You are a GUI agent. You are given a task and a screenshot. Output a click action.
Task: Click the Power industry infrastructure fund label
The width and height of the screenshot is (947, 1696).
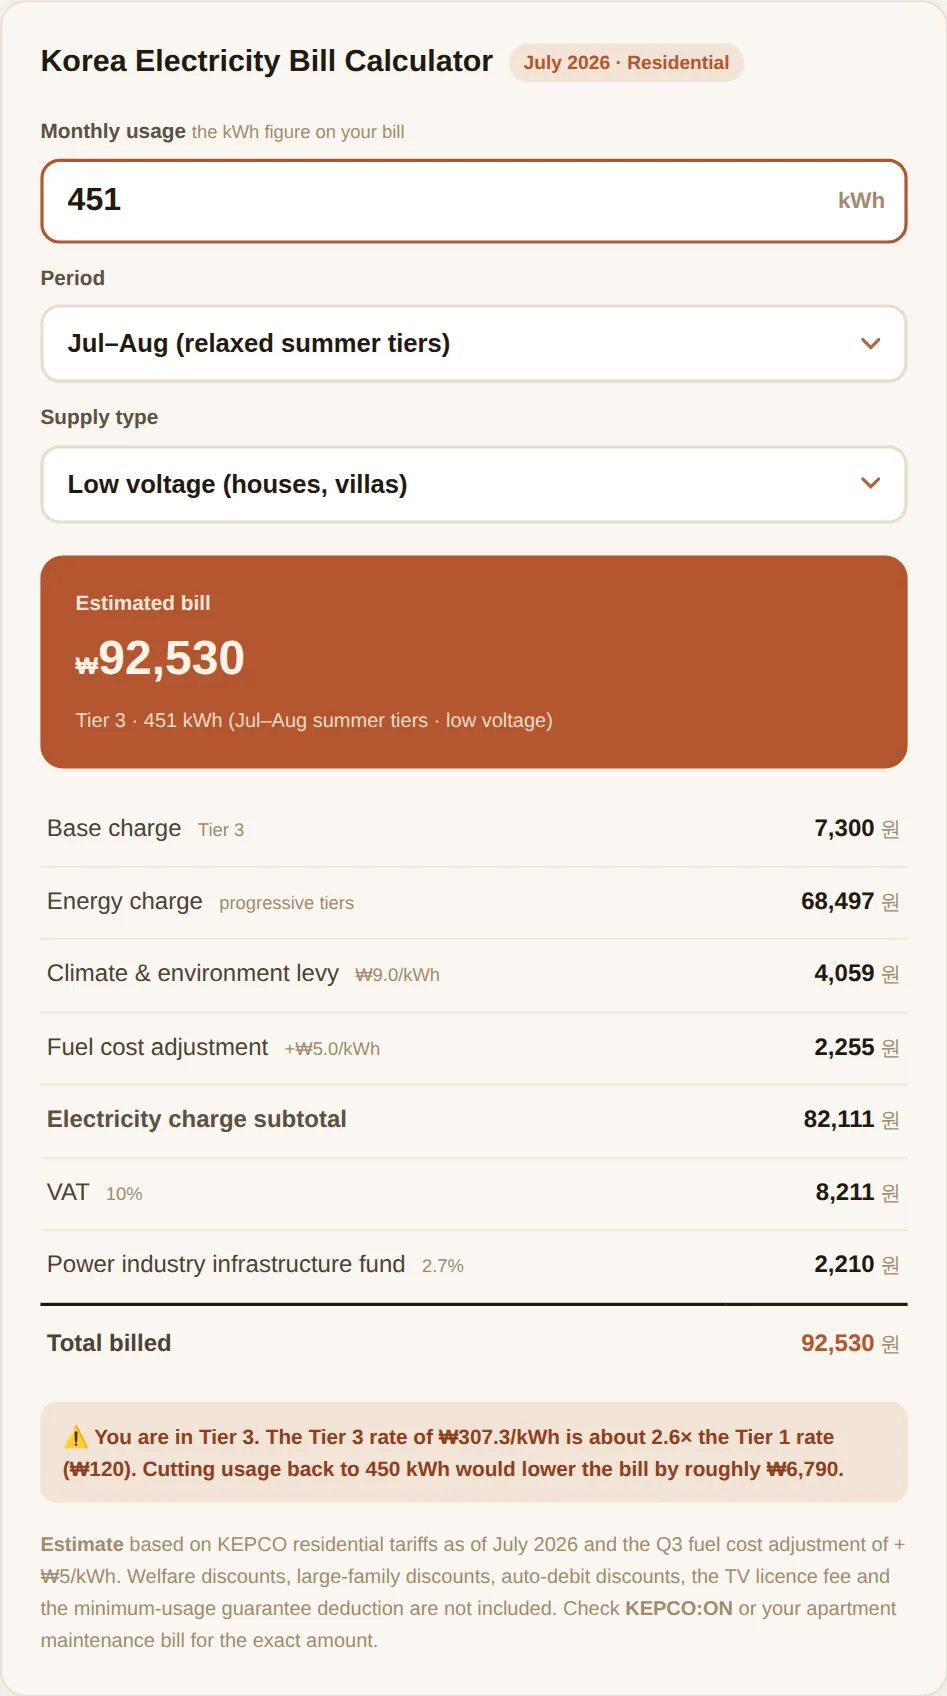(x=226, y=1265)
